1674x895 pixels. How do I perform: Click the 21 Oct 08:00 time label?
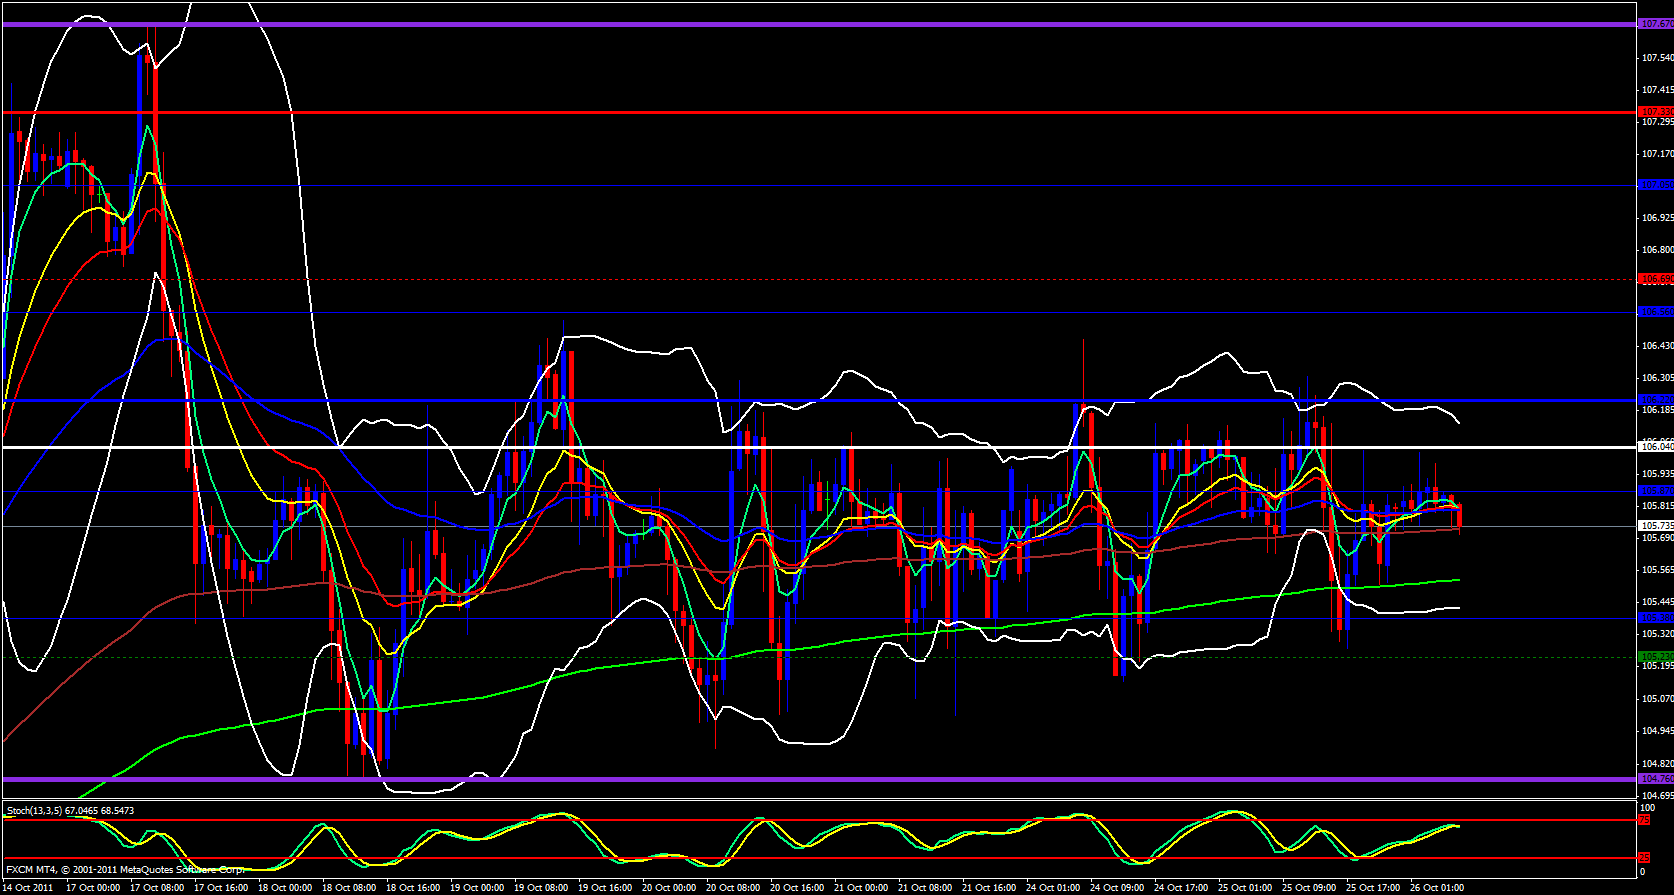coord(925,888)
